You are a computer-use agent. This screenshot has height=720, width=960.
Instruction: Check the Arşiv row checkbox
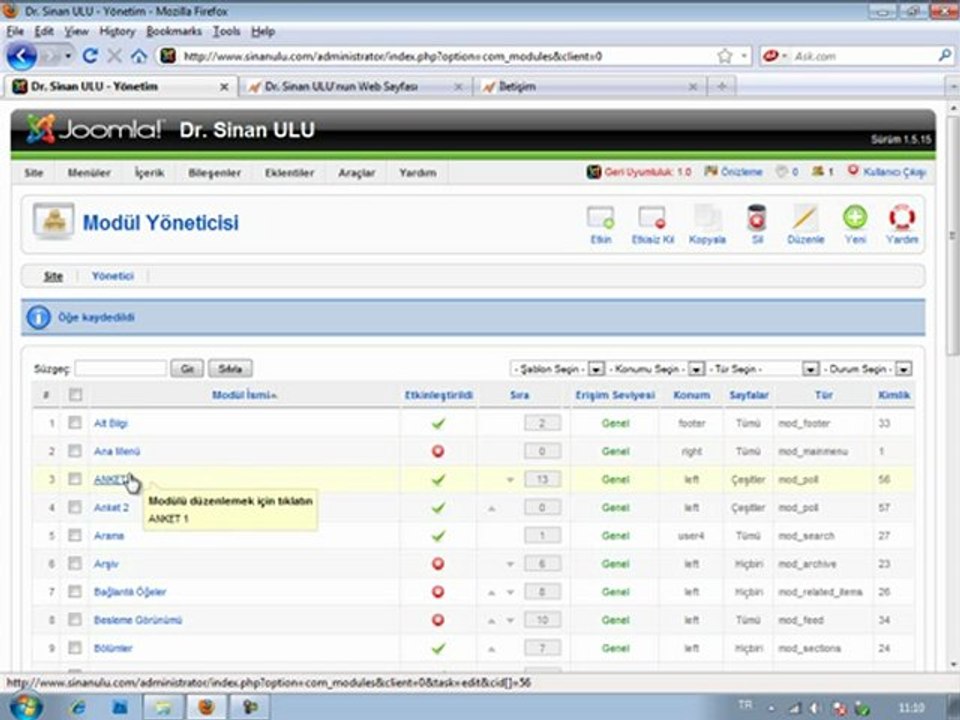[x=75, y=563]
